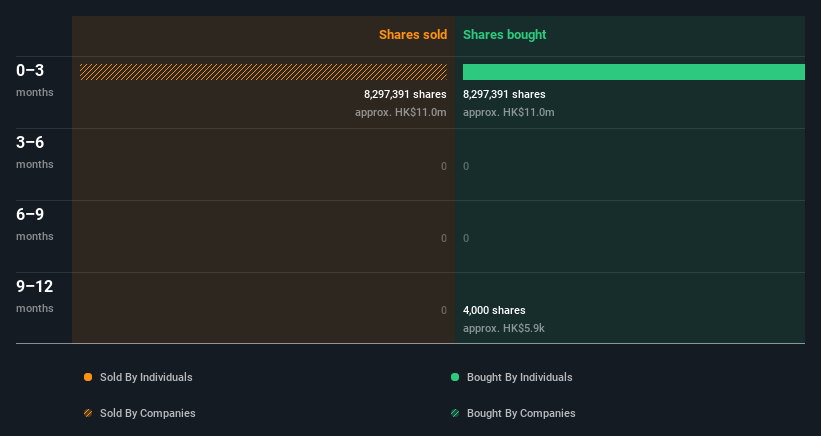Image resolution: width=821 pixels, height=436 pixels.
Task: Click the 0–3 months row label
Action: (x=35, y=80)
